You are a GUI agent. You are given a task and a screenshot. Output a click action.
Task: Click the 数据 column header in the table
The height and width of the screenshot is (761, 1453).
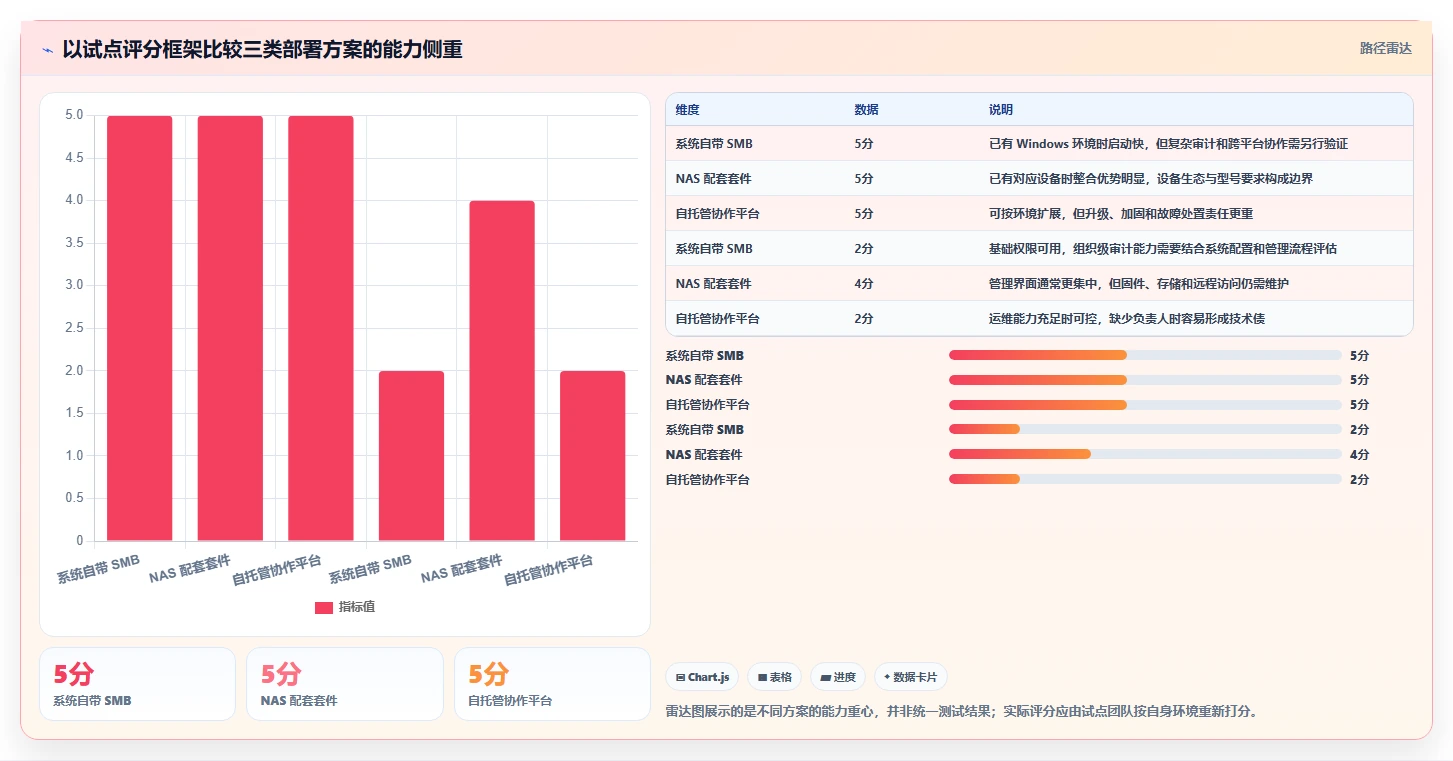coord(867,110)
